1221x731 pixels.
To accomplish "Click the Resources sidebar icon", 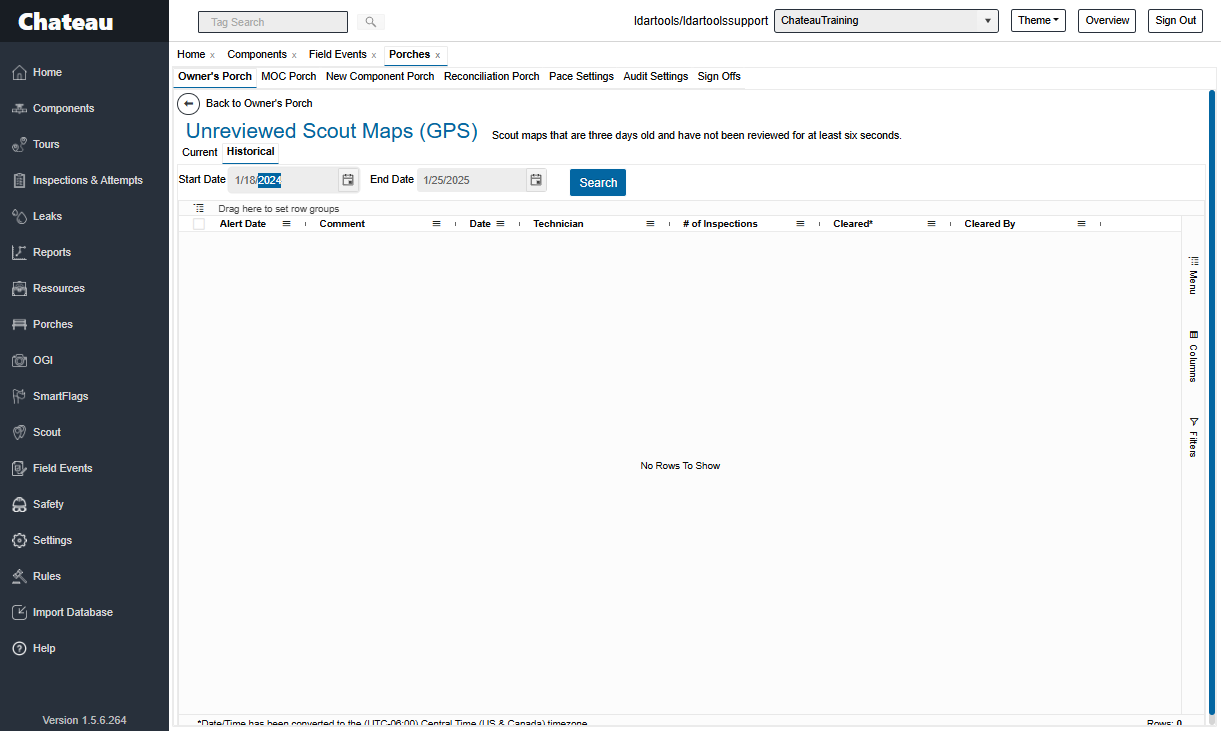I will [19, 288].
